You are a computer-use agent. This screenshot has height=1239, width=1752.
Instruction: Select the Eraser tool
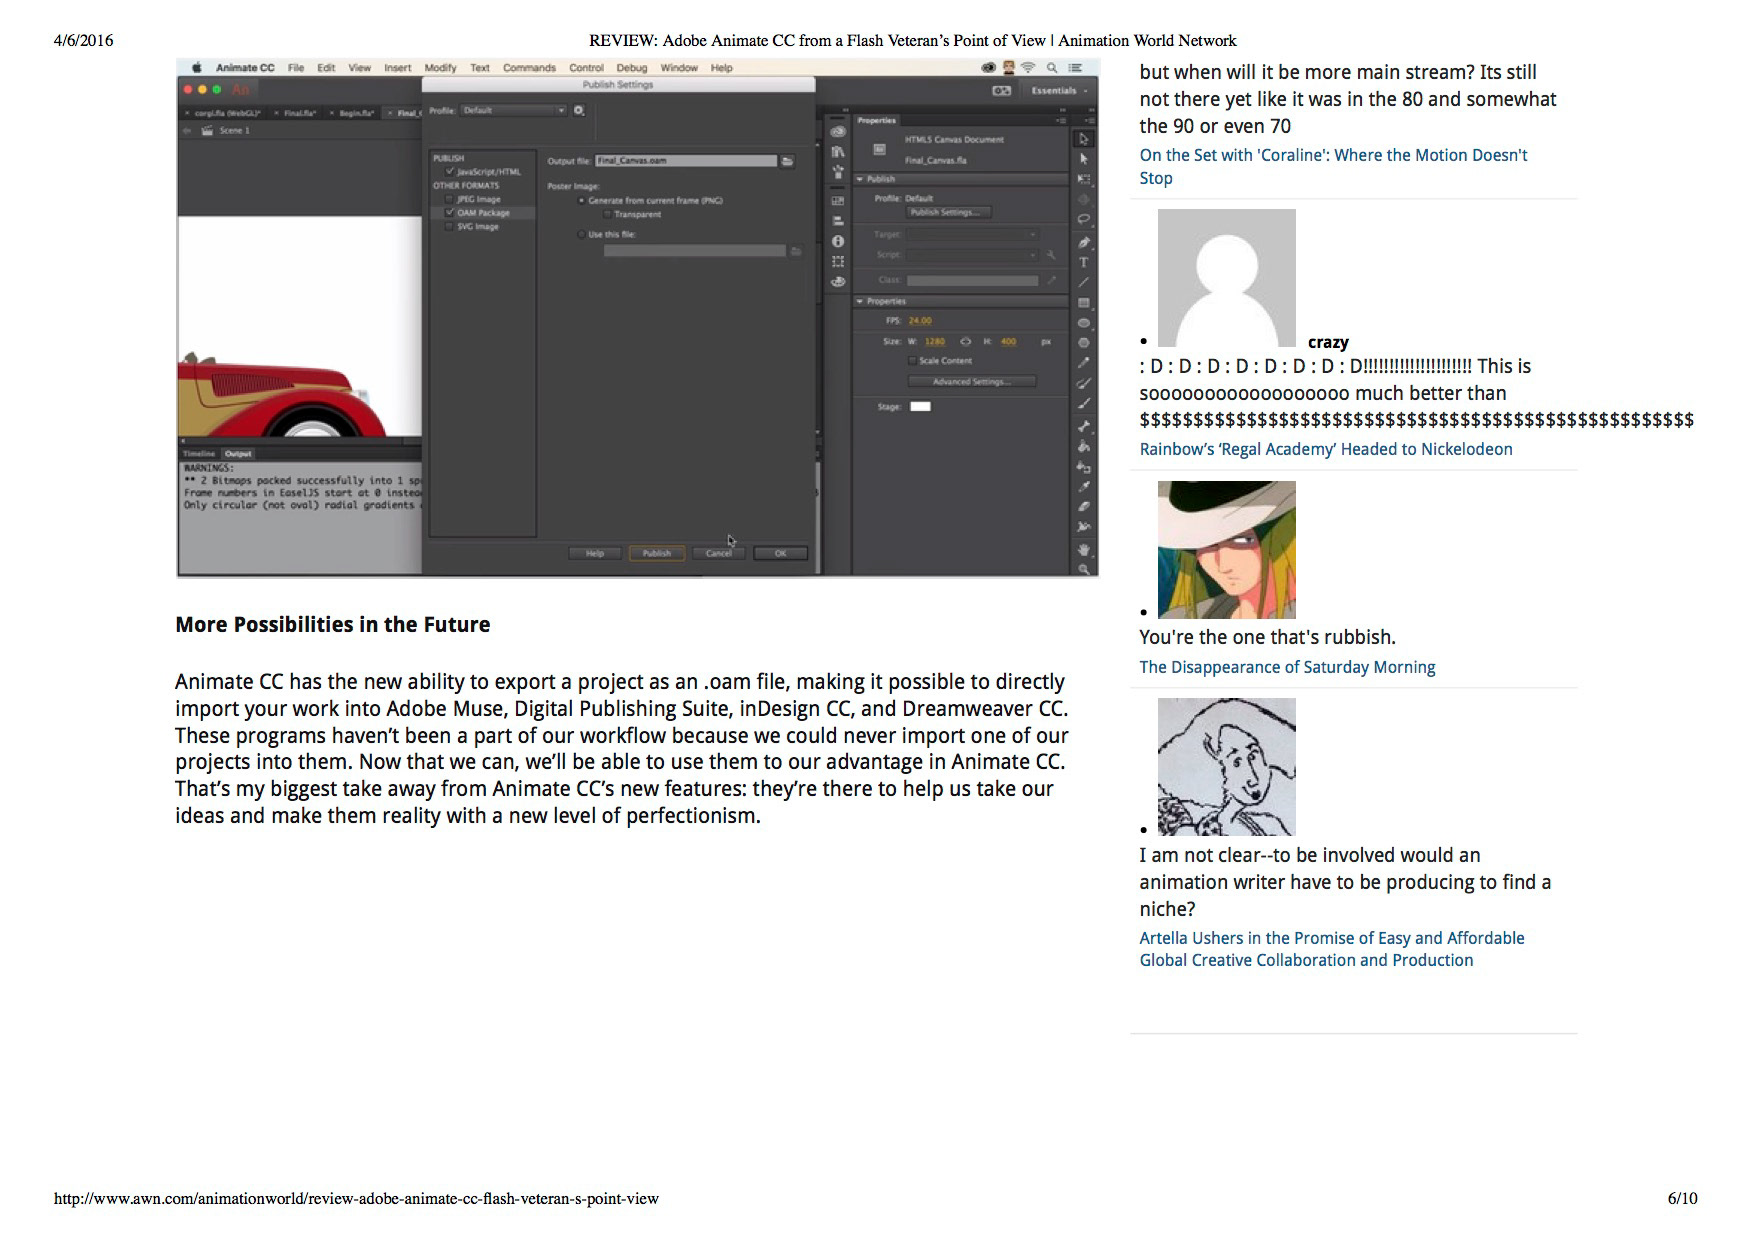tap(1084, 507)
